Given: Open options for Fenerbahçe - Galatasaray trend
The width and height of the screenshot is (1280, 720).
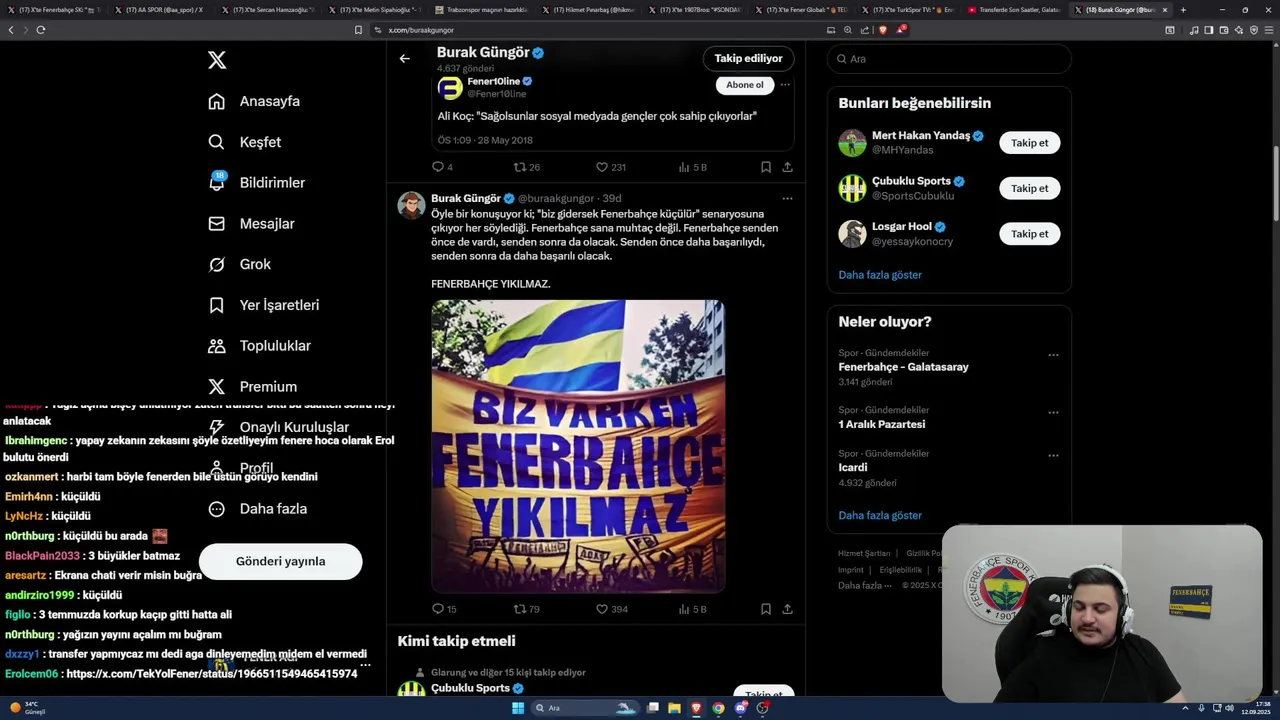Looking at the screenshot, I should tap(1053, 355).
